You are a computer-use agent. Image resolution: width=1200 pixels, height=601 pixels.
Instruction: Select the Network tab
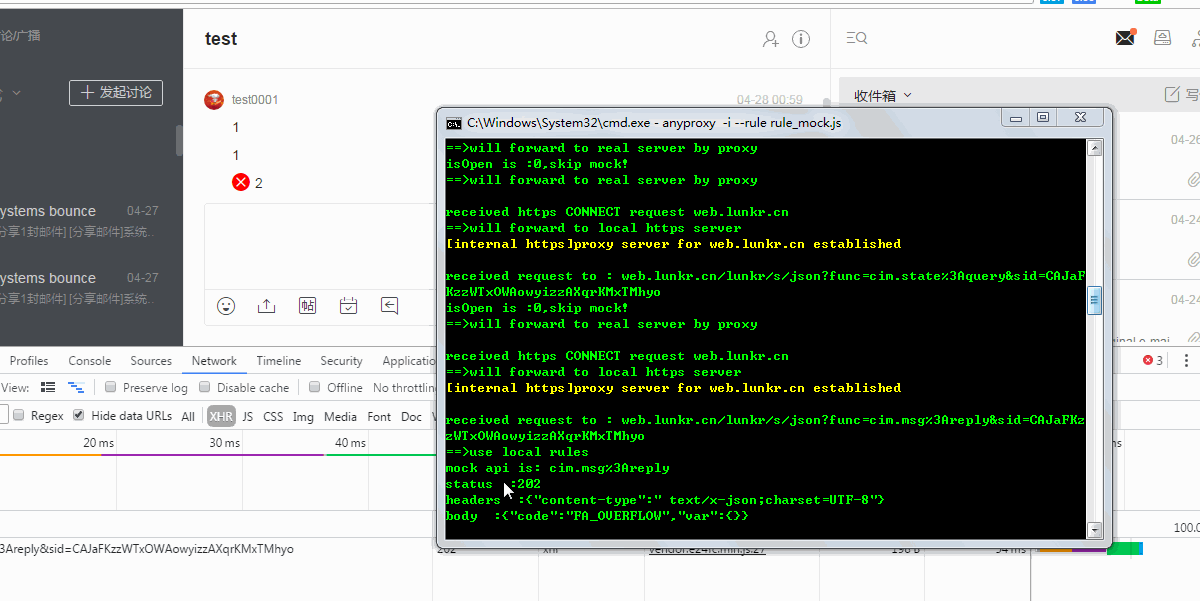pos(214,361)
